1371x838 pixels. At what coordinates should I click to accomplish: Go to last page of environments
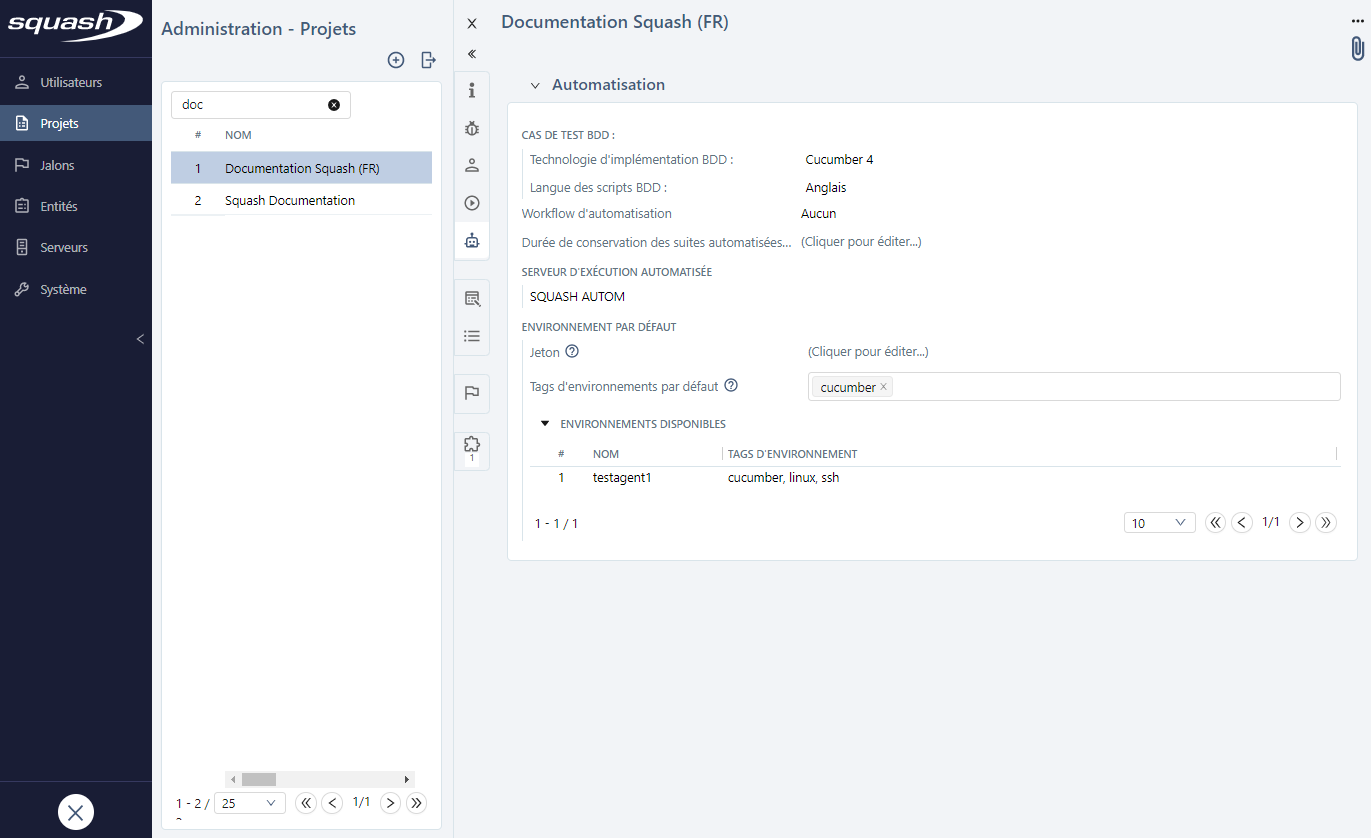click(1327, 522)
